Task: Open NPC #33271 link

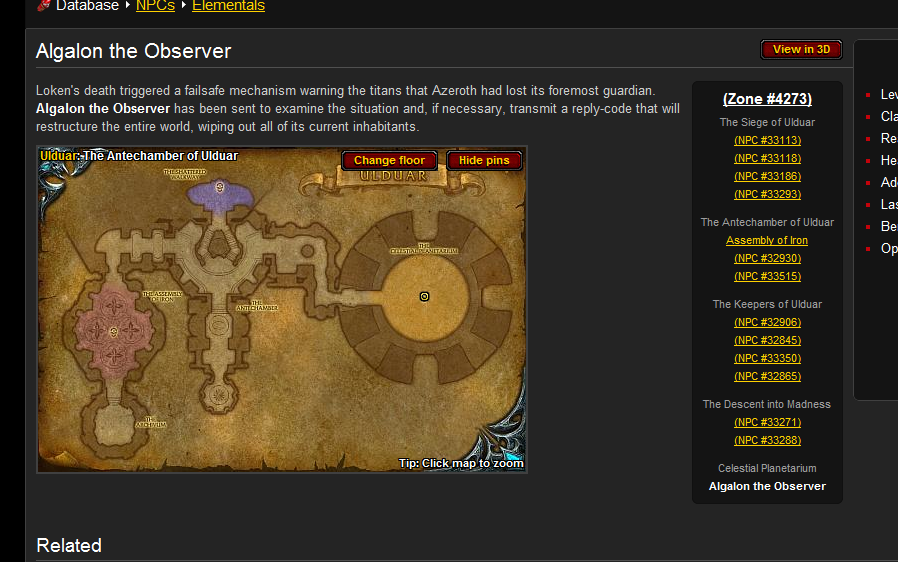Action: 767,422
